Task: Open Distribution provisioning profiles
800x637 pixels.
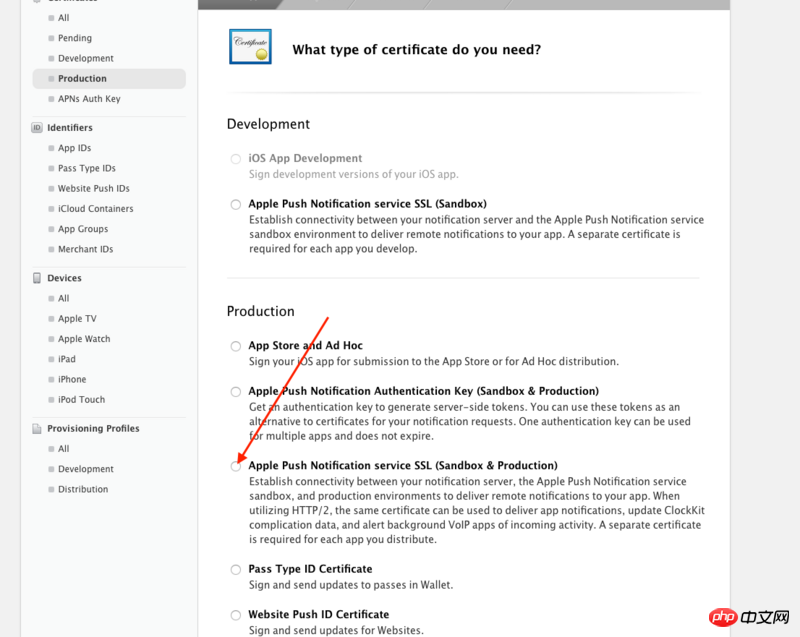Action: 83,489
